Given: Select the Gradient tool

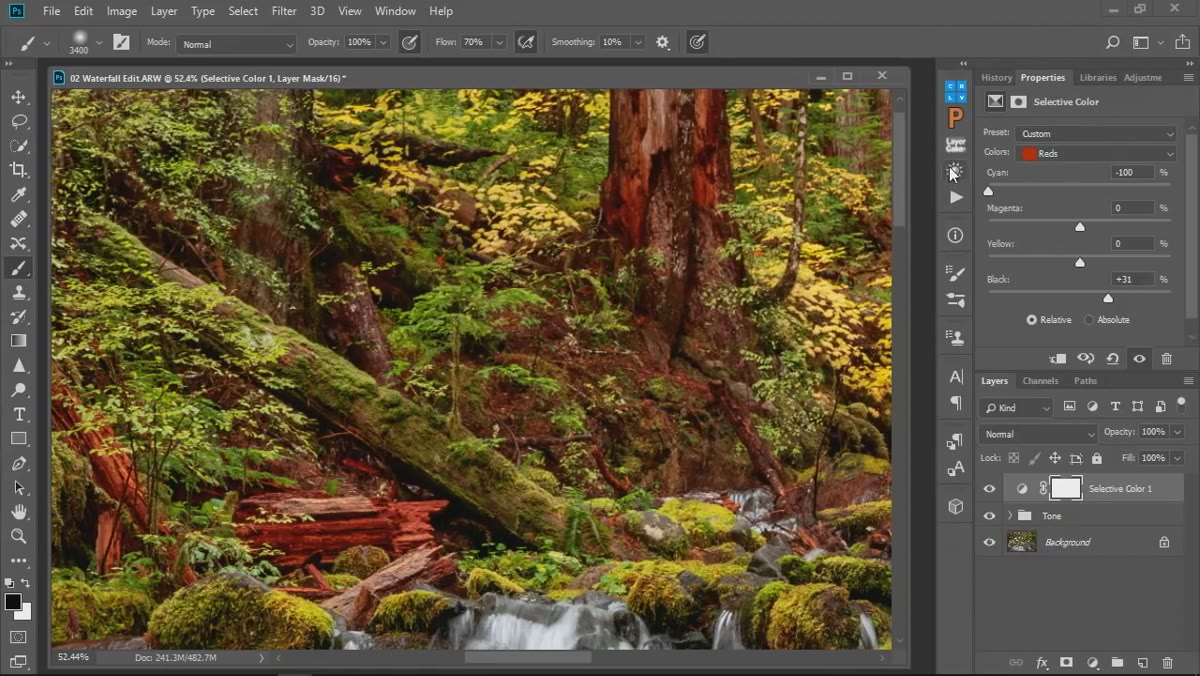Looking at the screenshot, I should 18,341.
